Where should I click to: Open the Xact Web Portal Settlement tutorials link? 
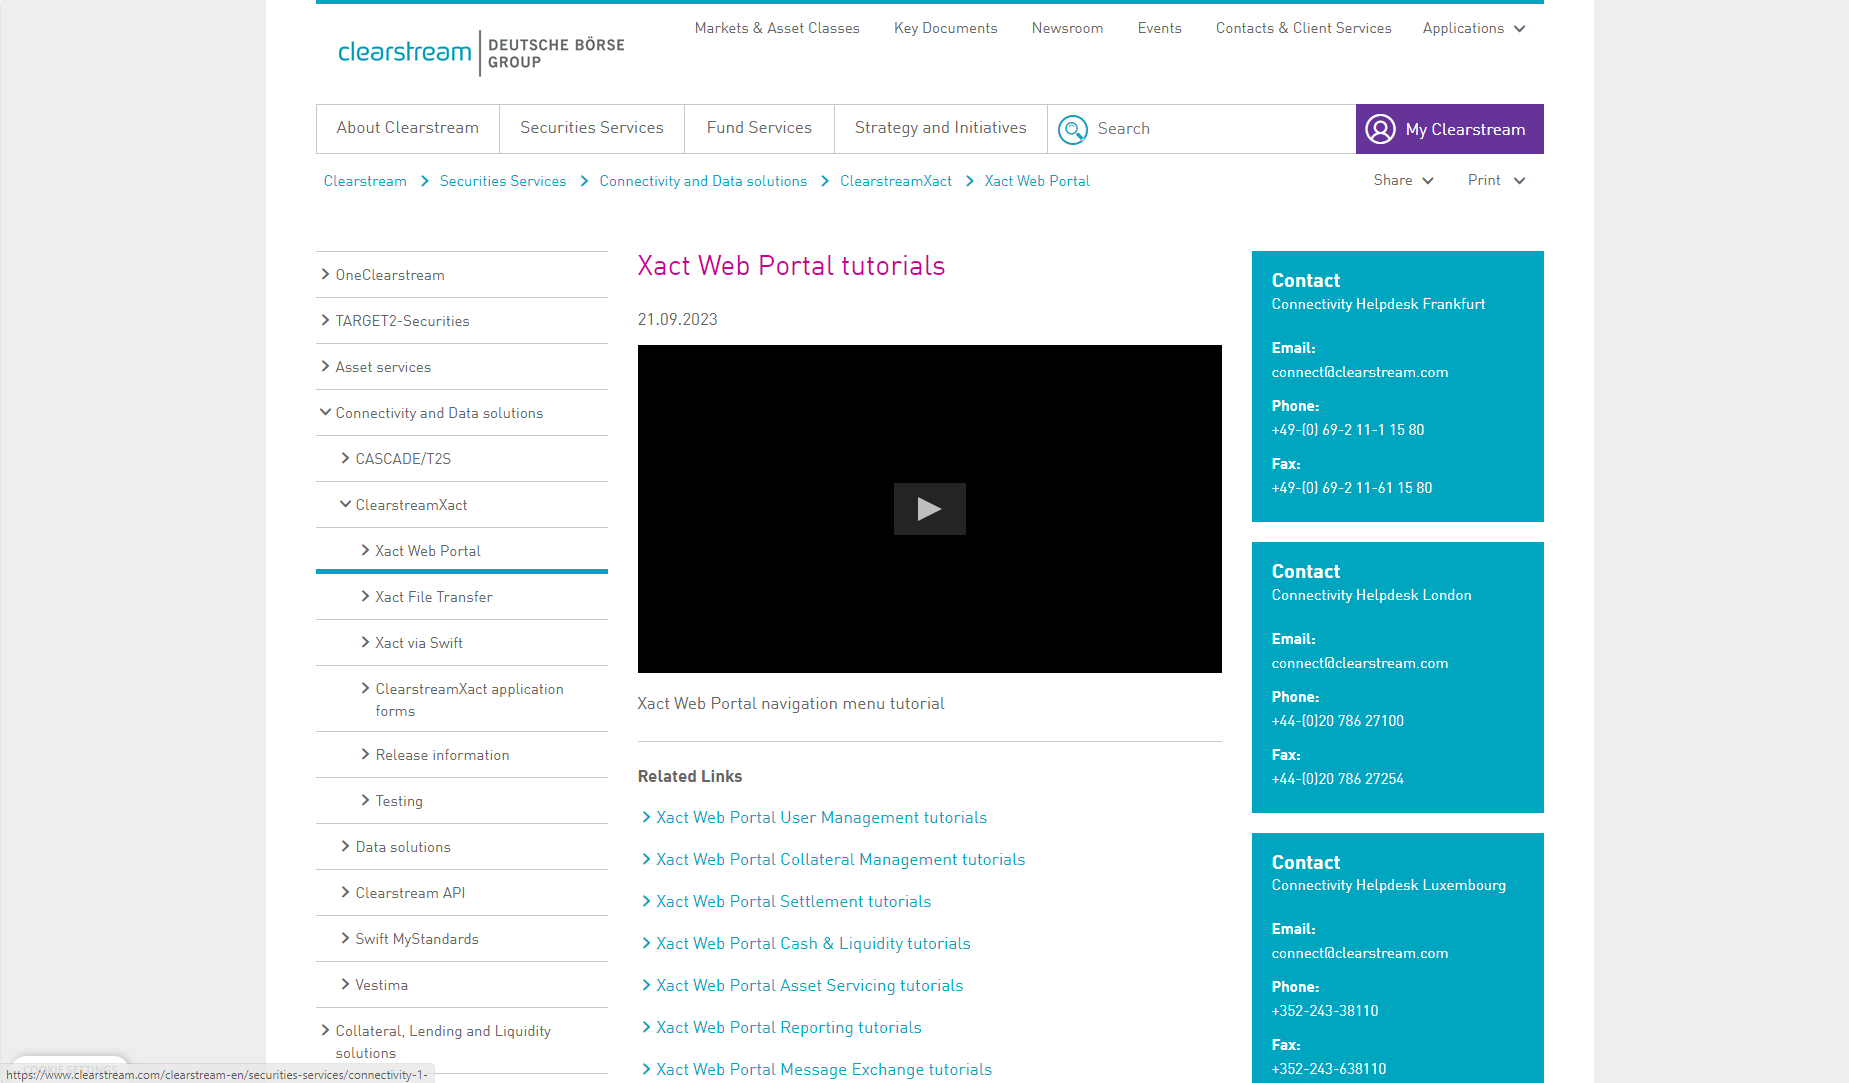pyautogui.click(x=793, y=901)
